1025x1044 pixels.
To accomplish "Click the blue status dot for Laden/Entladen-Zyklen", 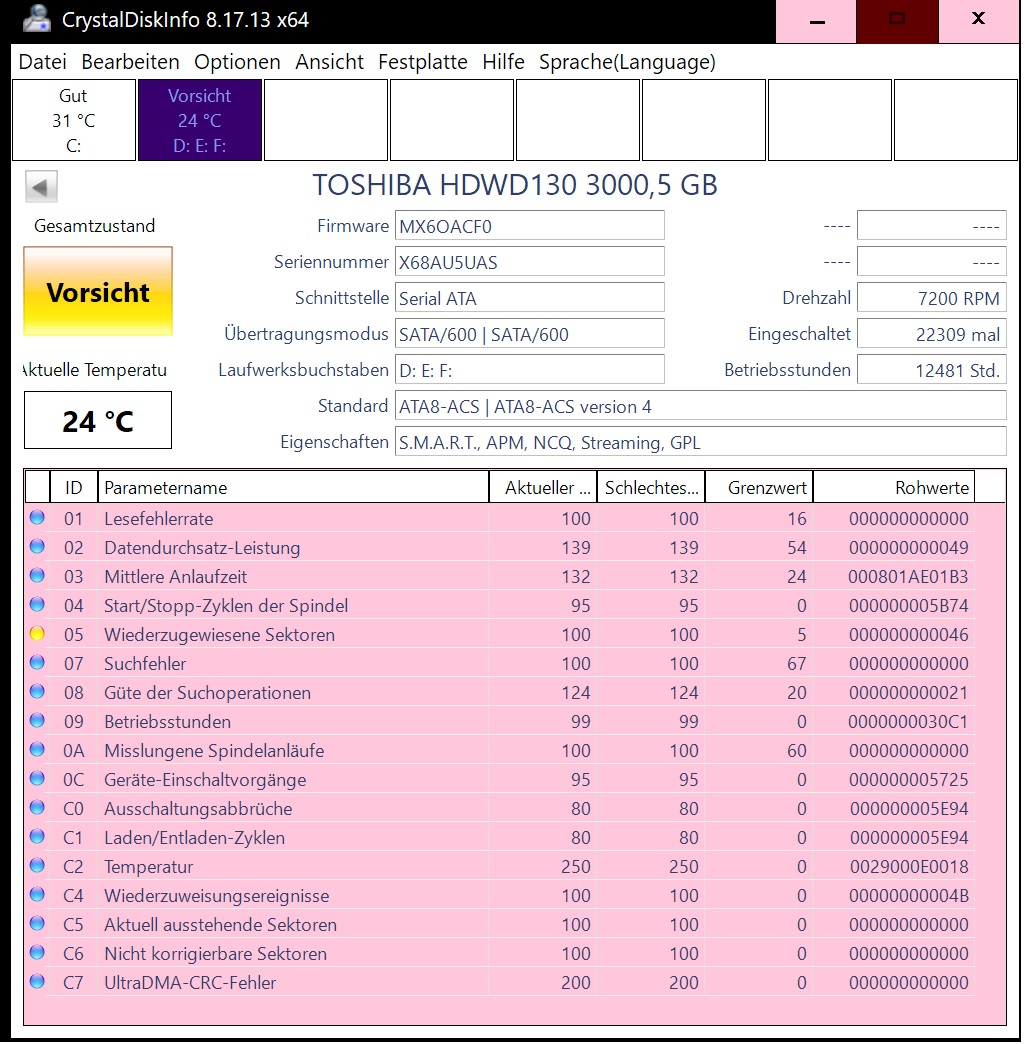I will (x=37, y=836).
